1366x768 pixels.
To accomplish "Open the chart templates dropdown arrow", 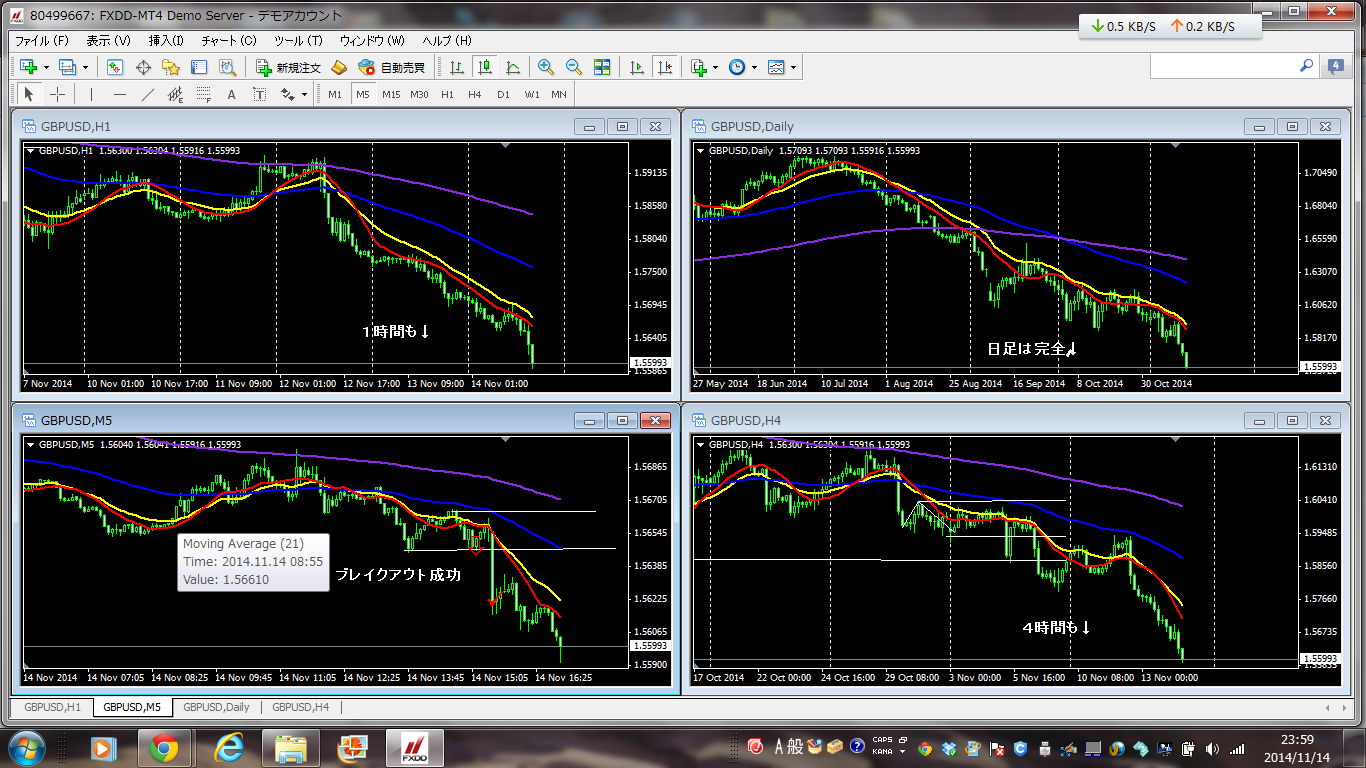I will [794, 67].
